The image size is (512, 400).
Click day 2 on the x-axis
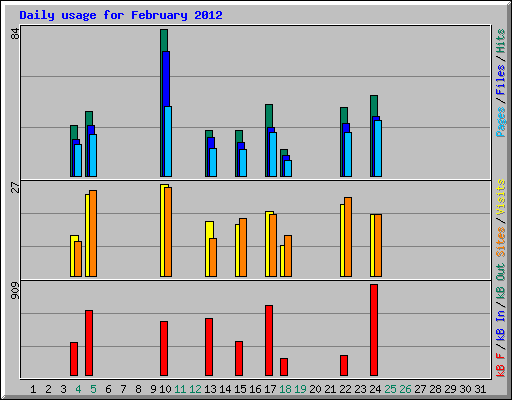tap(48, 389)
